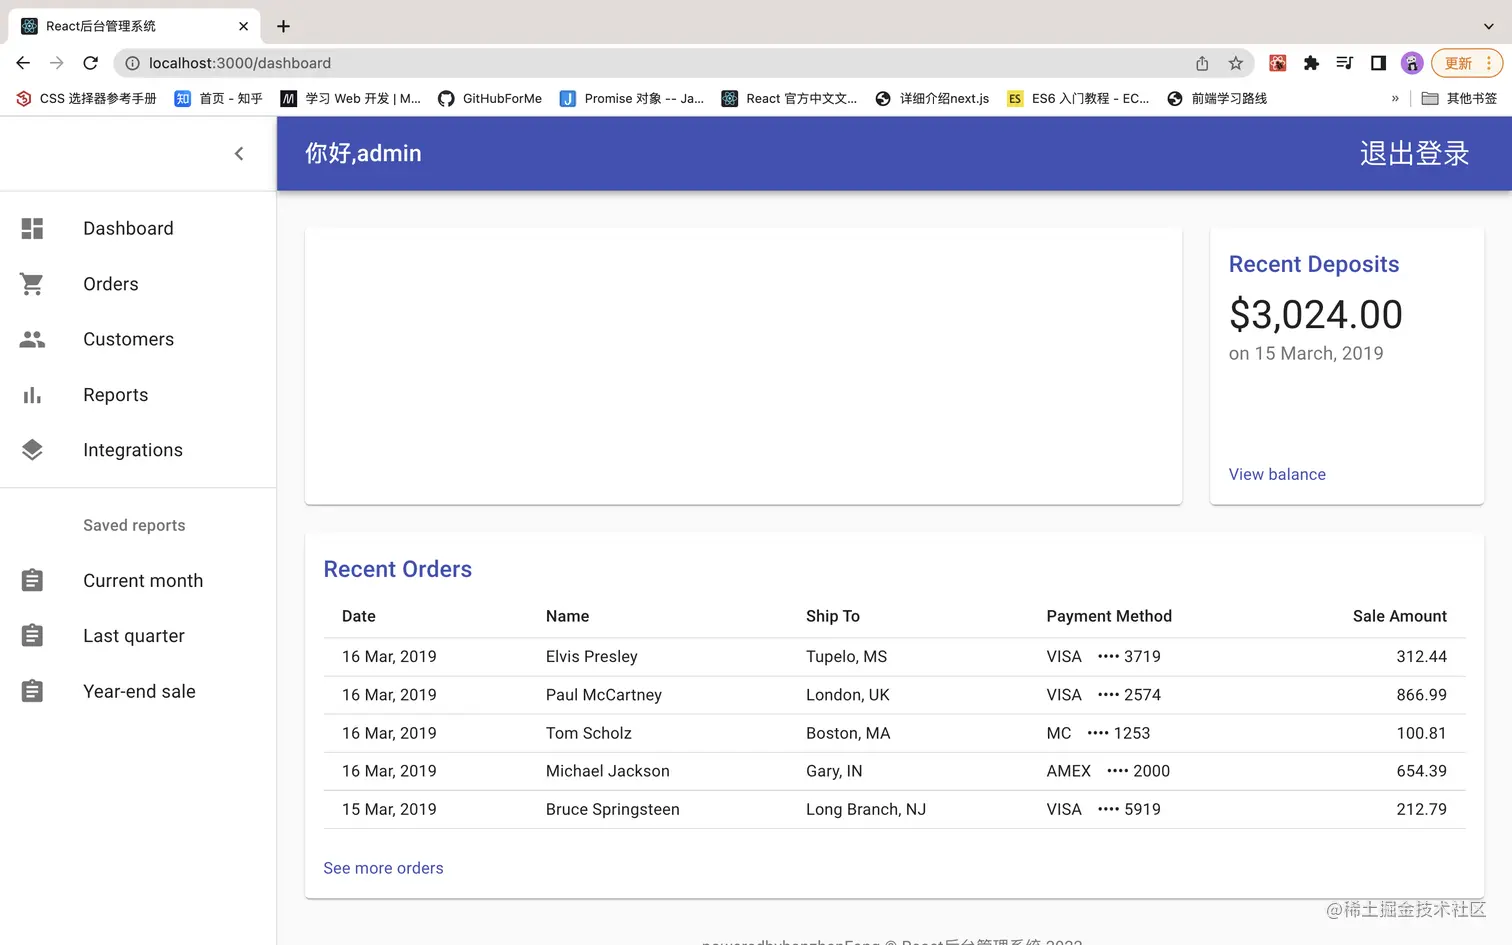This screenshot has height=945, width=1512.
Task: Collapse the sidebar with the chevron arrow
Action: pos(239,153)
